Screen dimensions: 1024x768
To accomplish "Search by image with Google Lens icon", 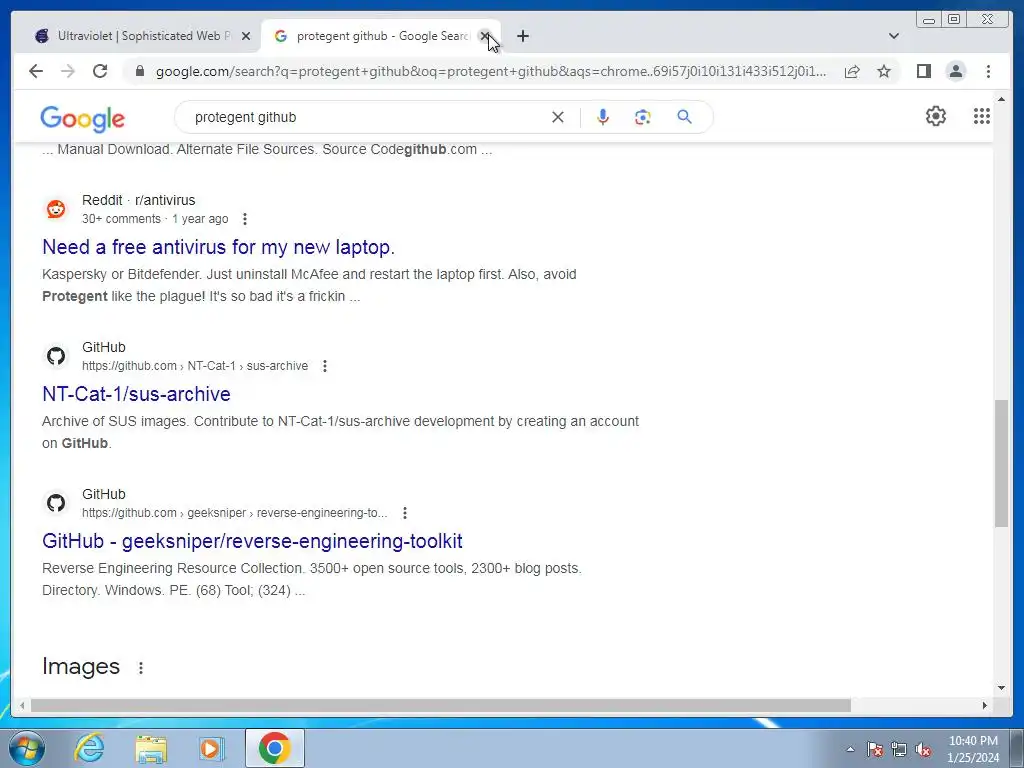I will (643, 117).
